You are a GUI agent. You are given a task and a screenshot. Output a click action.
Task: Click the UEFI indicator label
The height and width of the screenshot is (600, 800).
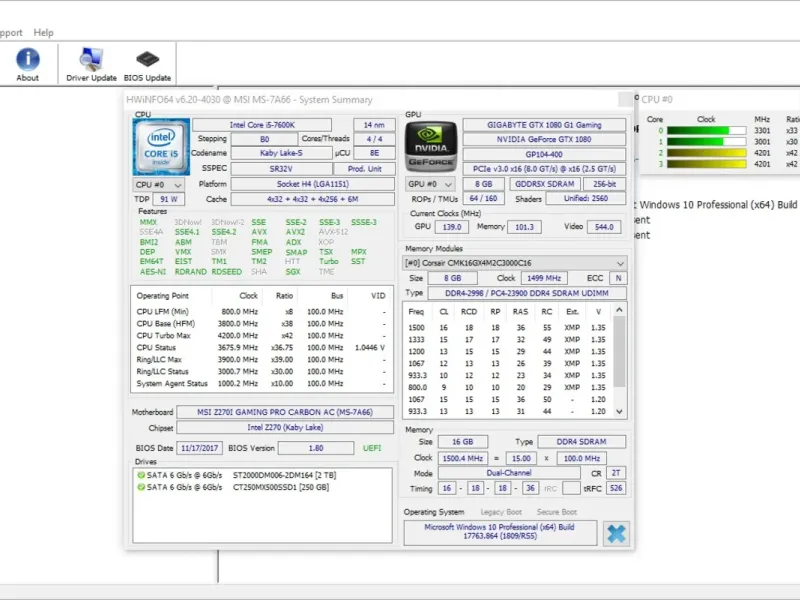pos(372,448)
